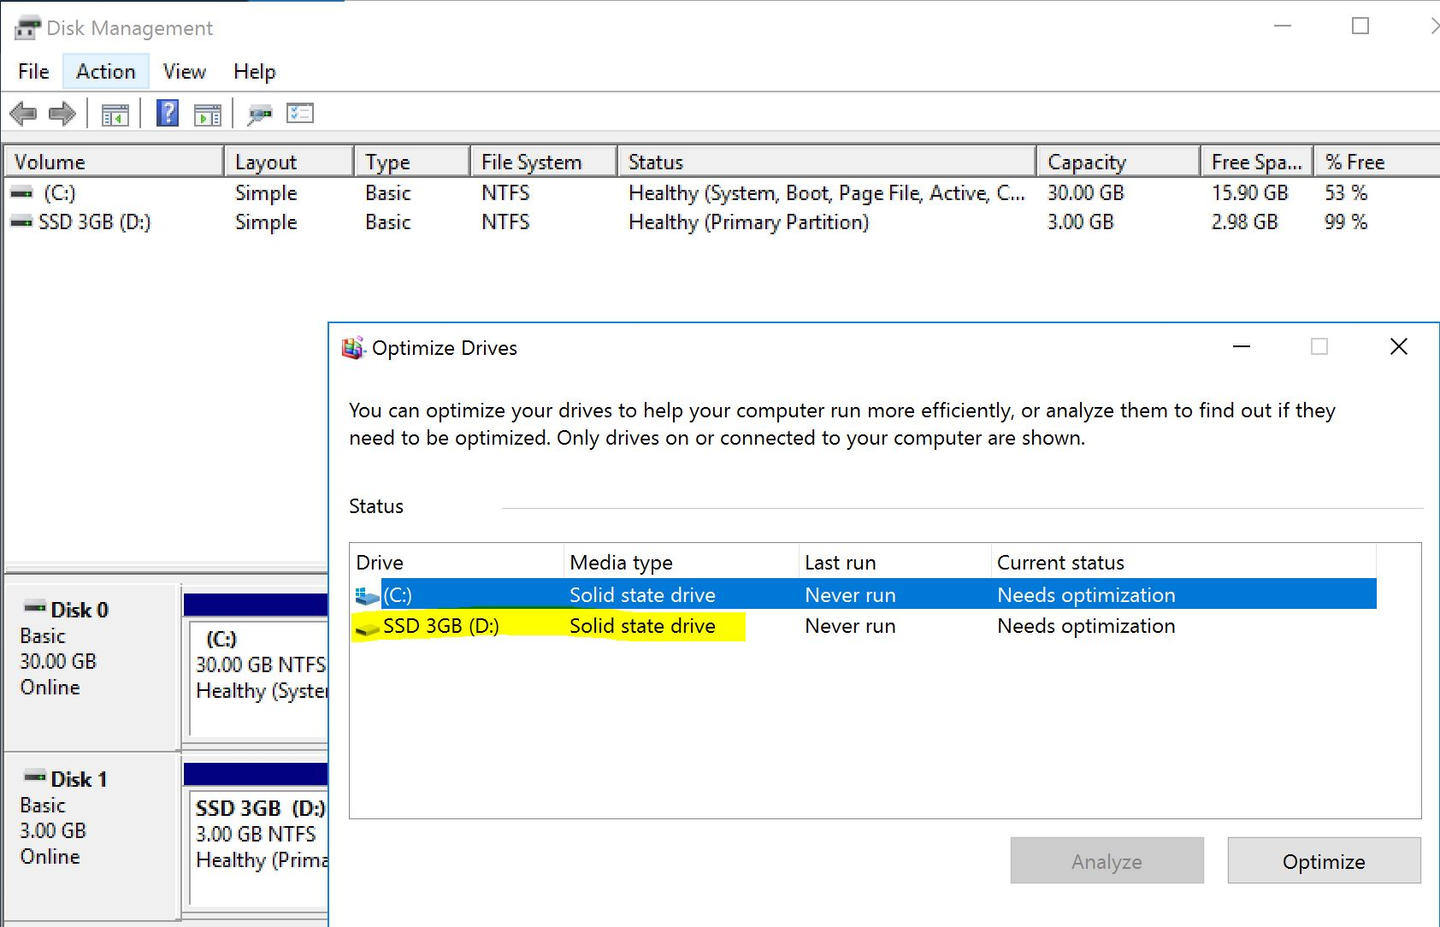Click the Analyze button

pos(1107,861)
